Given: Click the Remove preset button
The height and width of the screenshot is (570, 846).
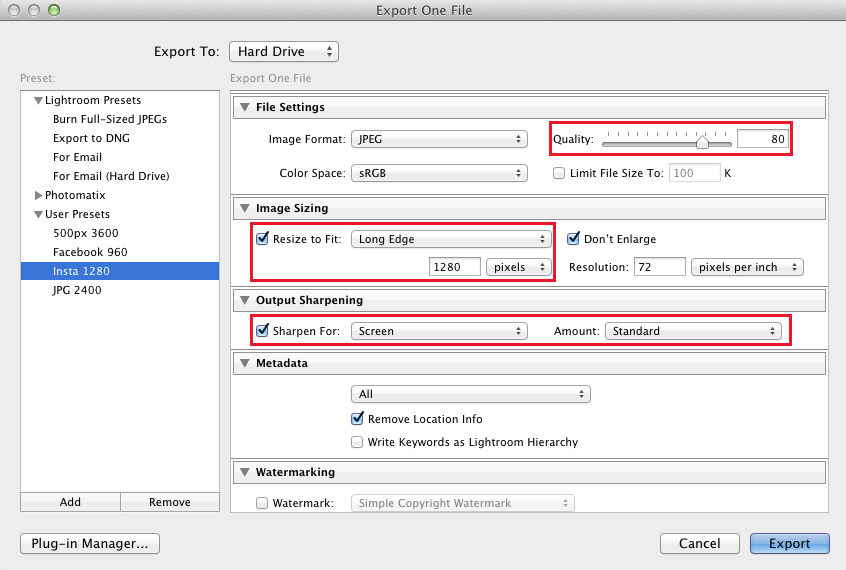Looking at the screenshot, I should coord(170,502).
